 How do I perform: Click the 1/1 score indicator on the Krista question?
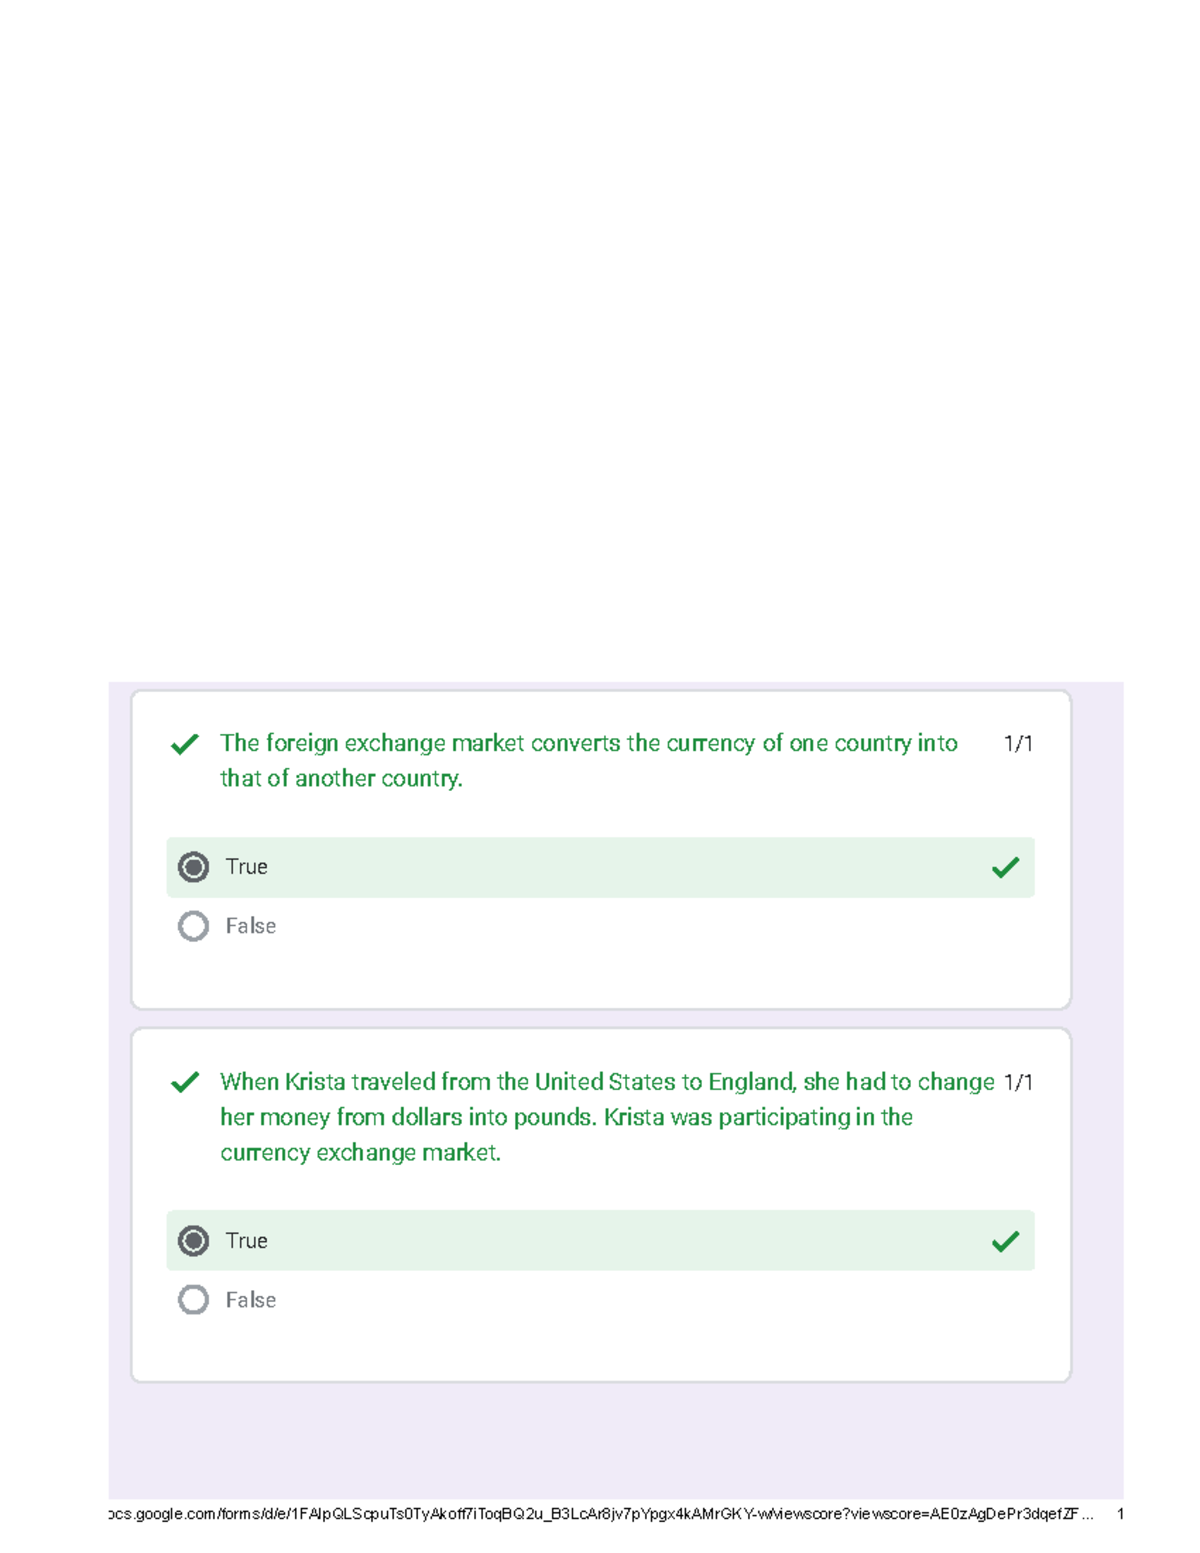(x=1019, y=1083)
